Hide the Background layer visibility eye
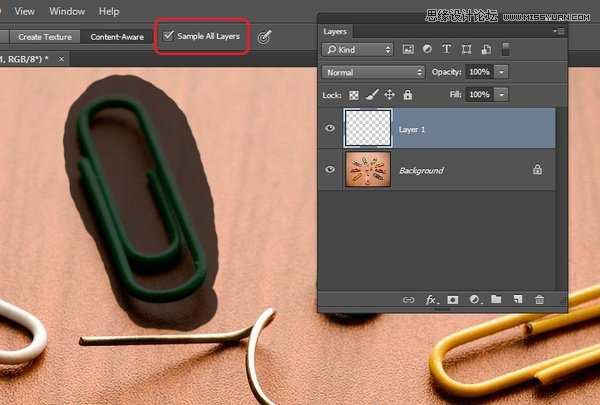600x405 pixels. click(330, 170)
